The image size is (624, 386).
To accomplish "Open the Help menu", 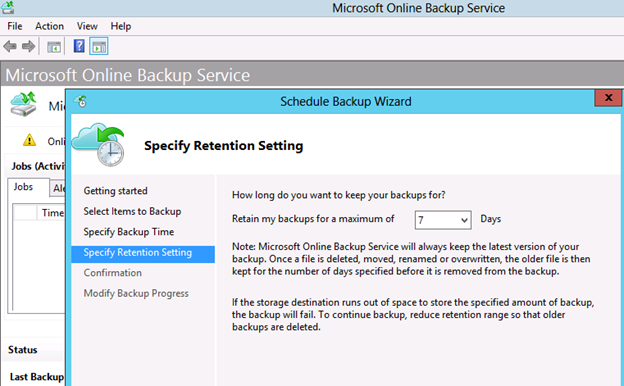I will [121, 26].
